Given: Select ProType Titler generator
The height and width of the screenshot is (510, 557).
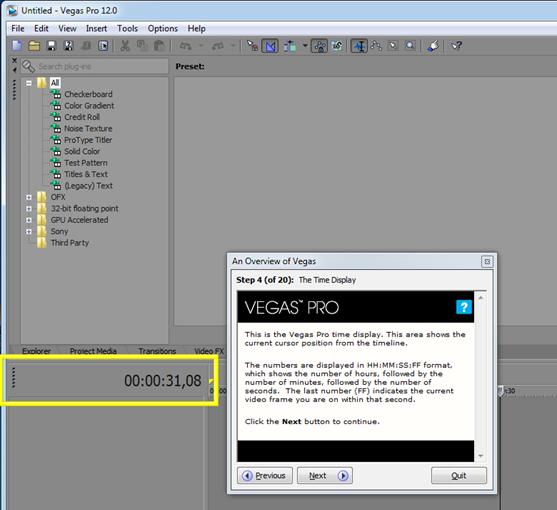Looking at the screenshot, I should click(x=88, y=140).
